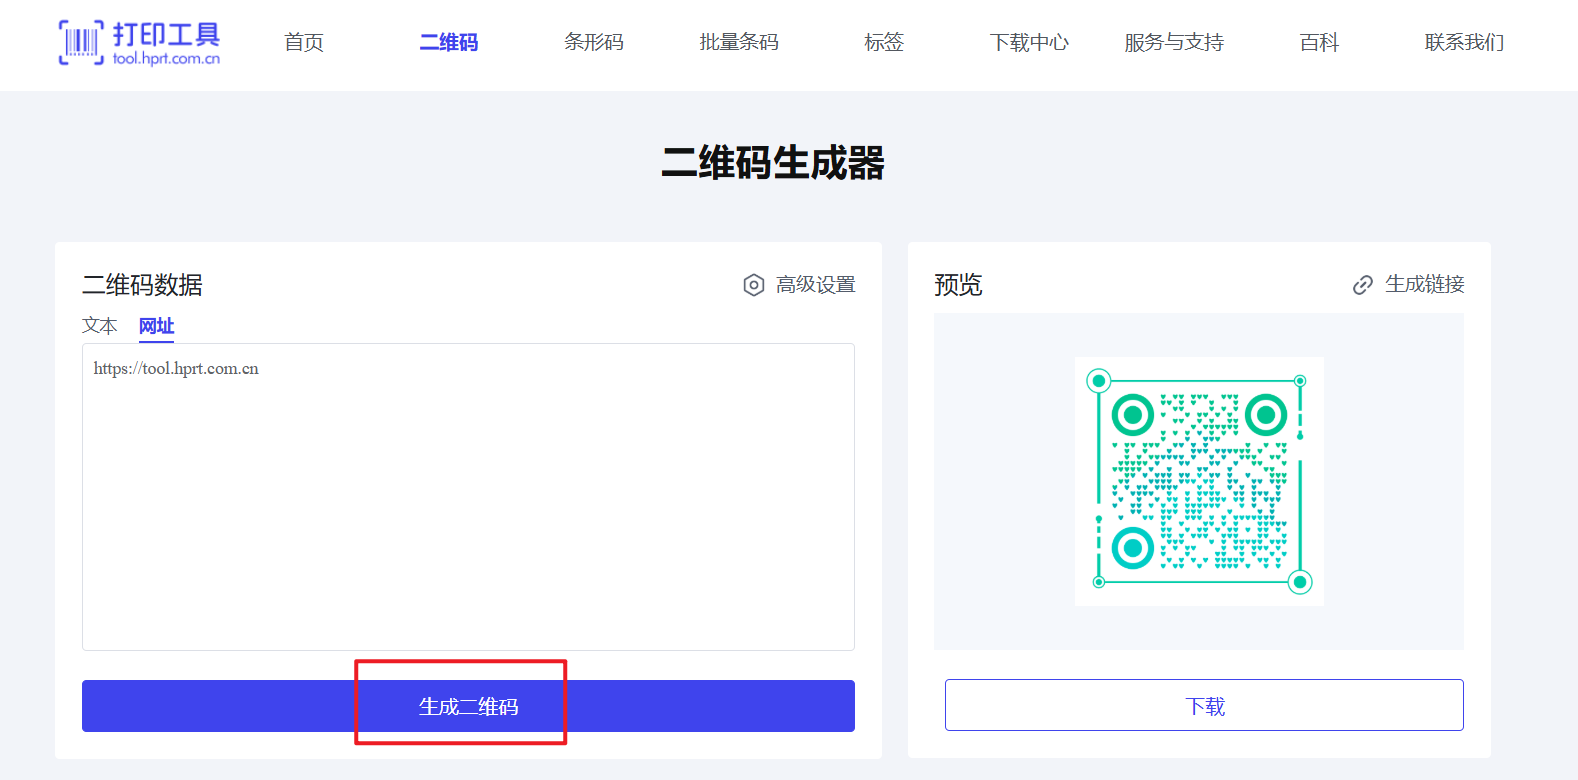Image resolution: width=1578 pixels, height=780 pixels.
Task: Open the 批量条码 menu item
Action: tap(739, 42)
